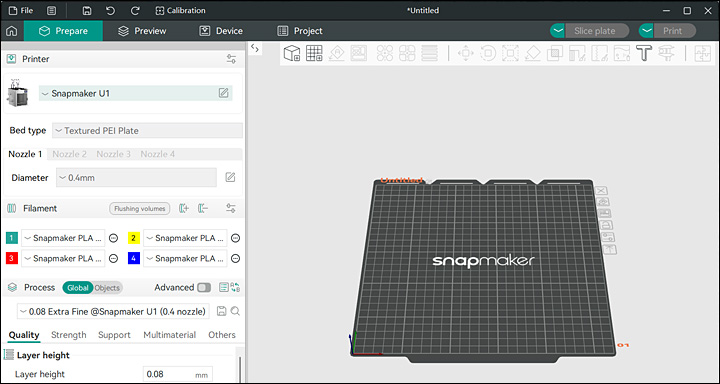Select the Measure caliper tool
The height and width of the screenshot is (384, 720).
coord(665,53)
